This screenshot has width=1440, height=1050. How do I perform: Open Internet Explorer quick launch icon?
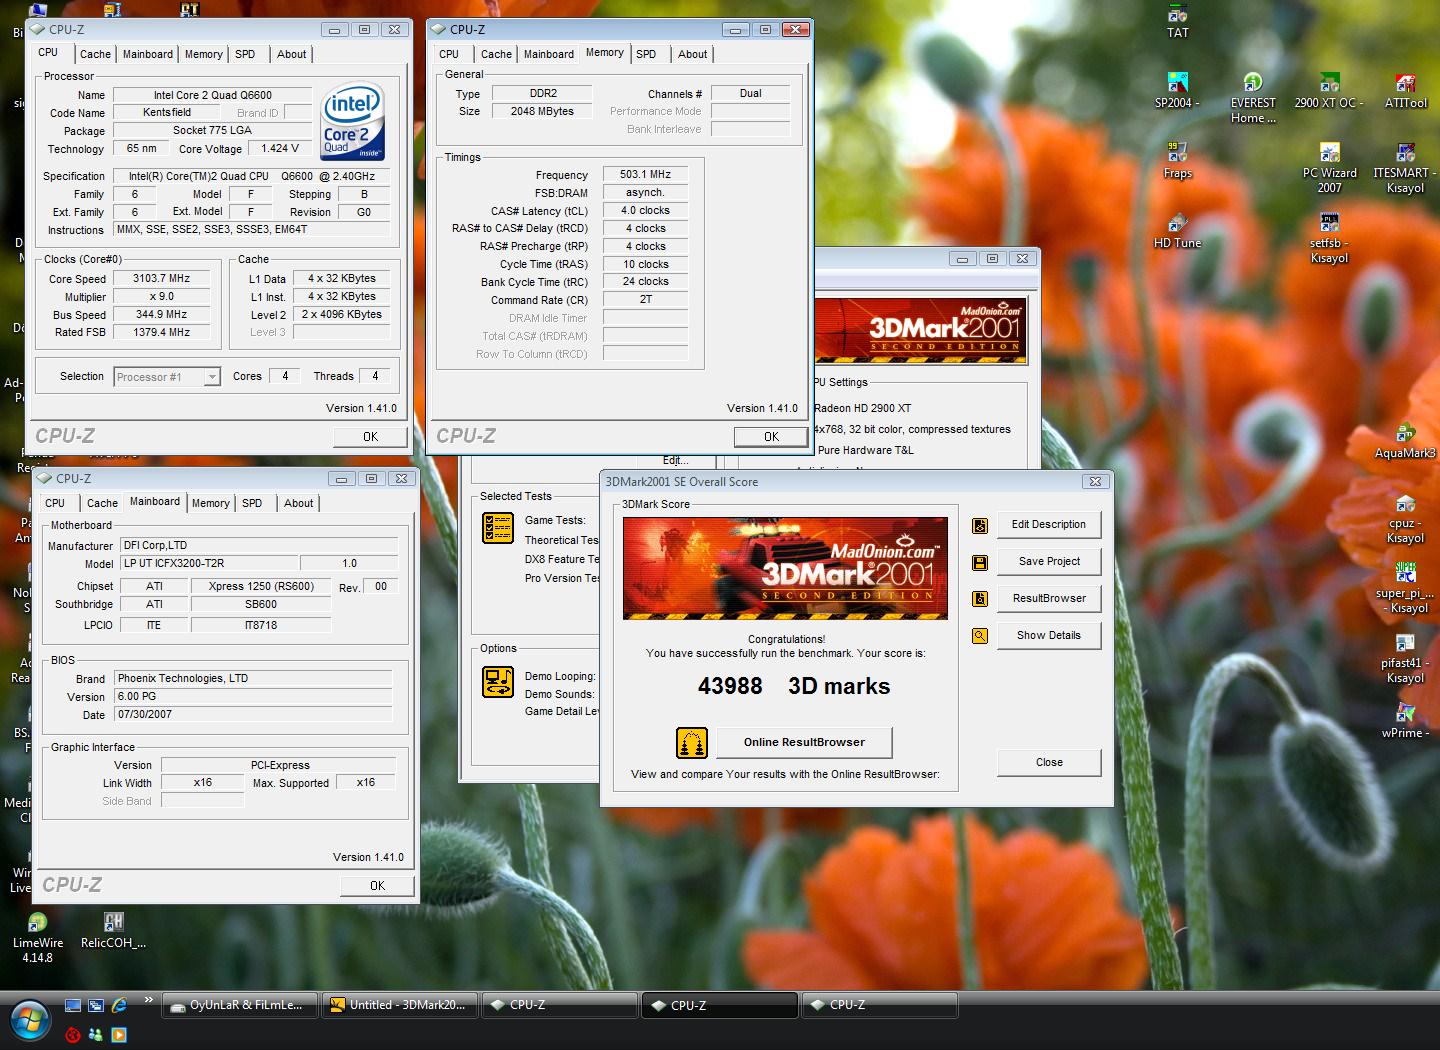pyautogui.click(x=119, y=1005)
